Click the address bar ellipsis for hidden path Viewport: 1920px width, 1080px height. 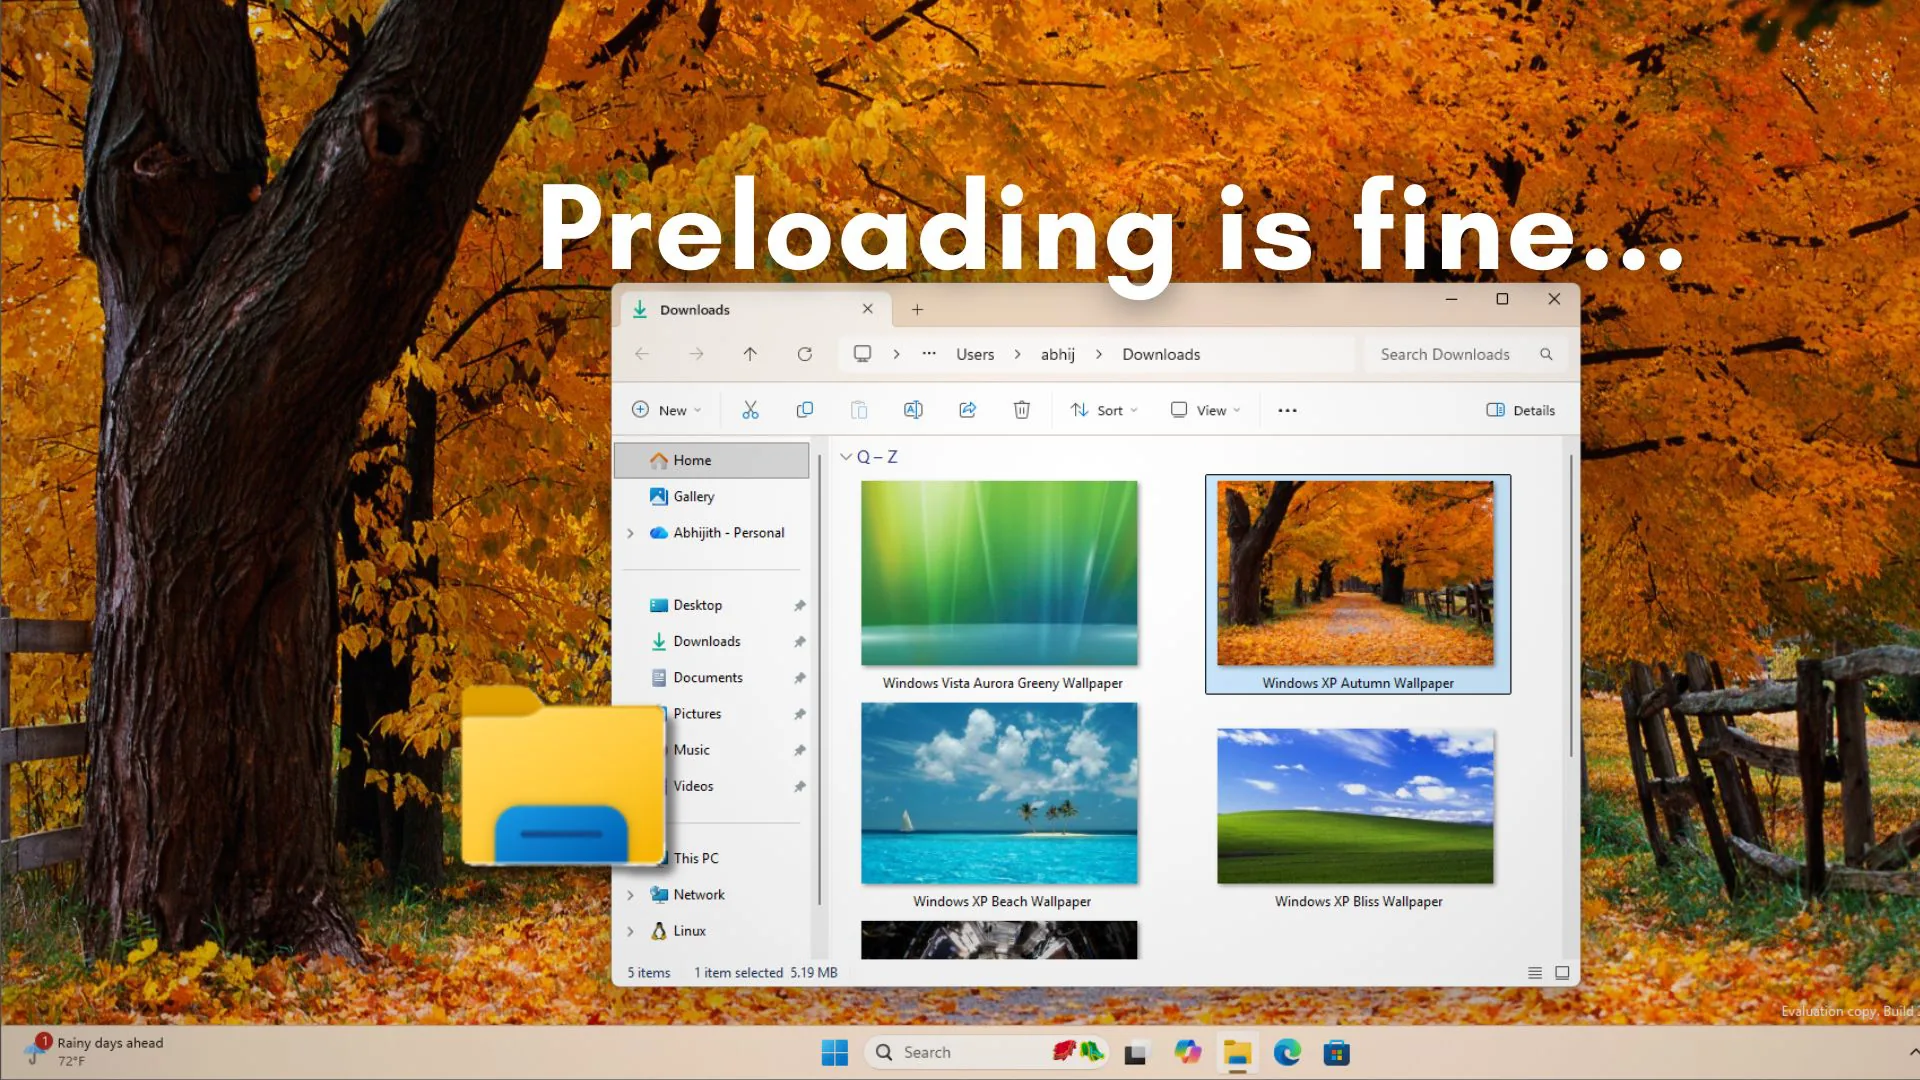(929, 353)
